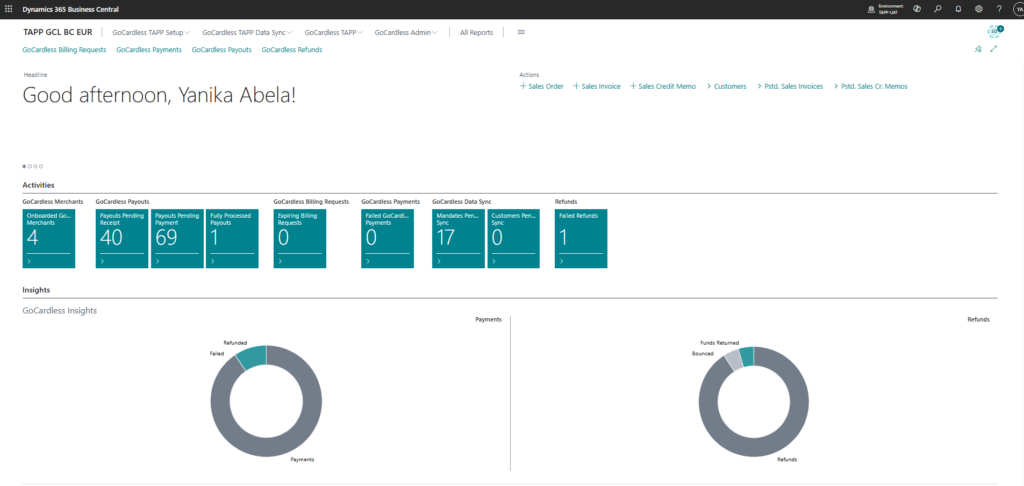Click the expand page arrows icon

click(x=994, y=49)
